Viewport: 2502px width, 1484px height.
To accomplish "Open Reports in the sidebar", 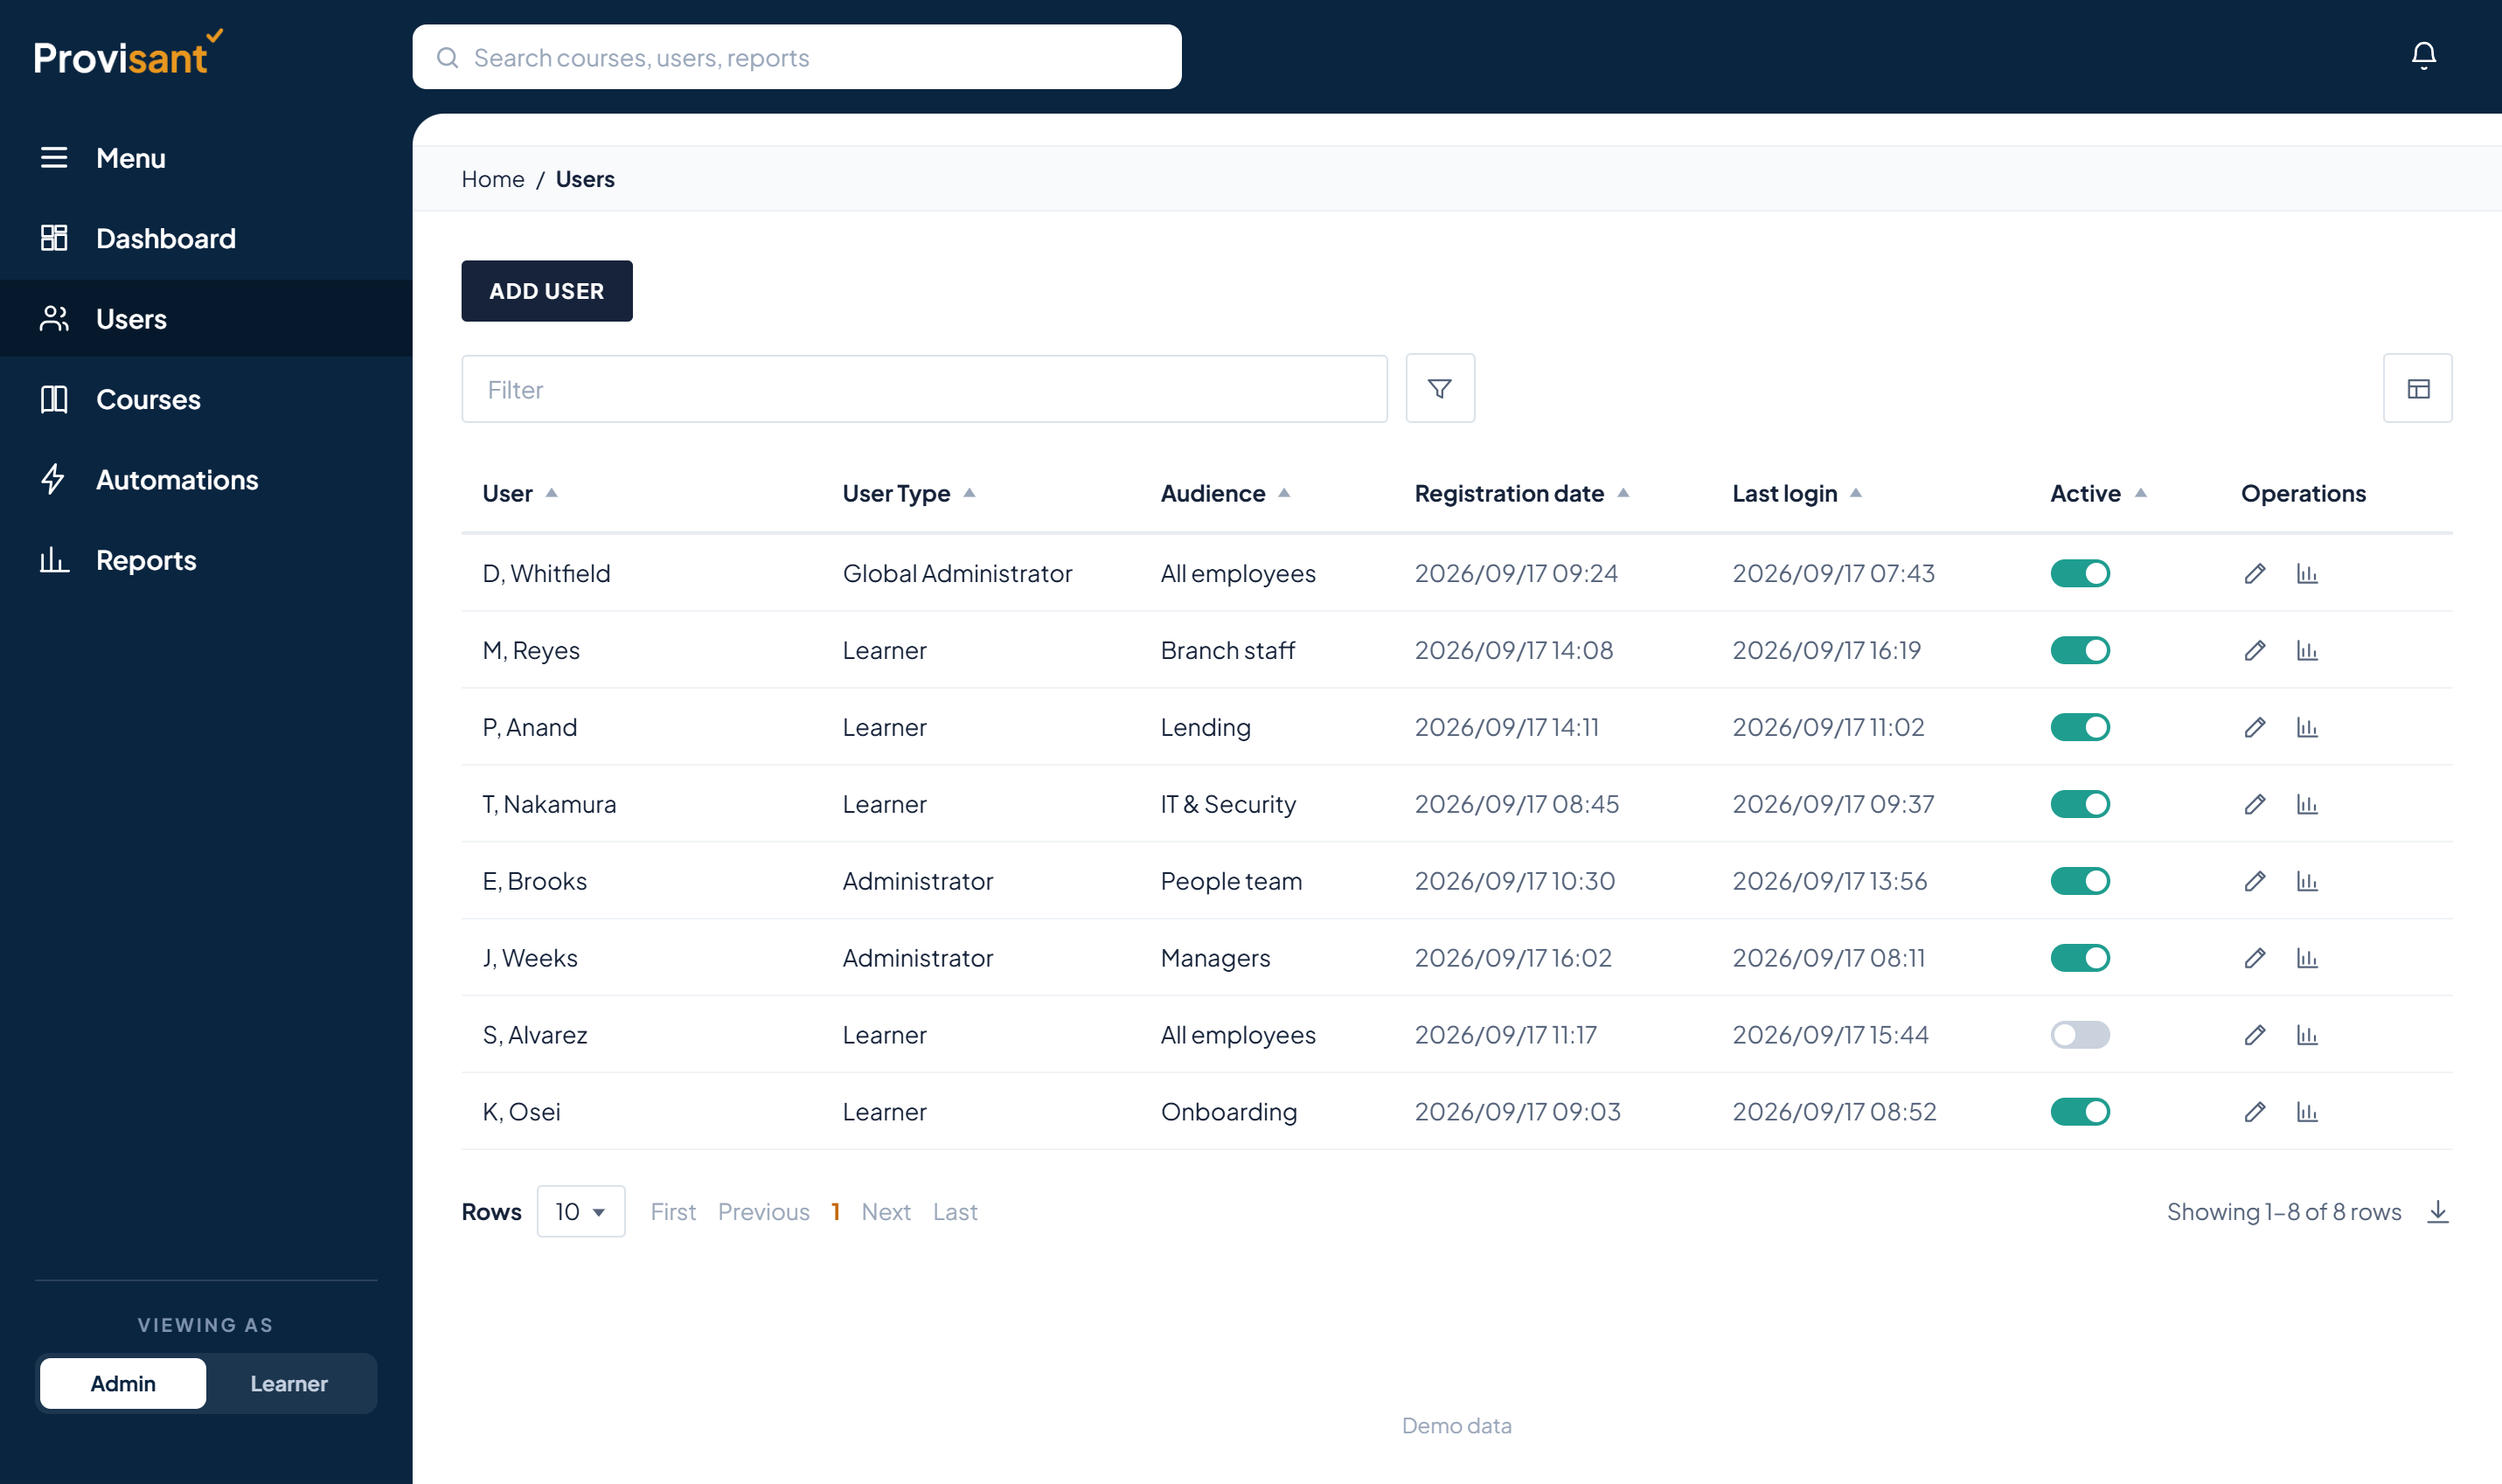I will pos(206,560).
